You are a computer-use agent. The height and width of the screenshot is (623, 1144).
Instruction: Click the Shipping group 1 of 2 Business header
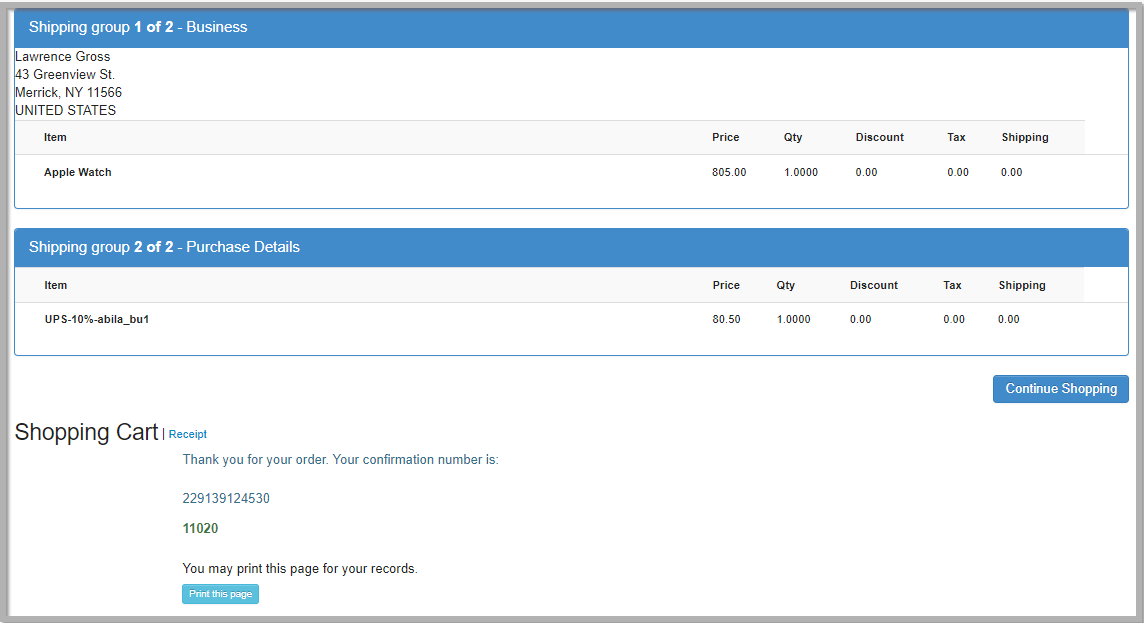(137, 27)
